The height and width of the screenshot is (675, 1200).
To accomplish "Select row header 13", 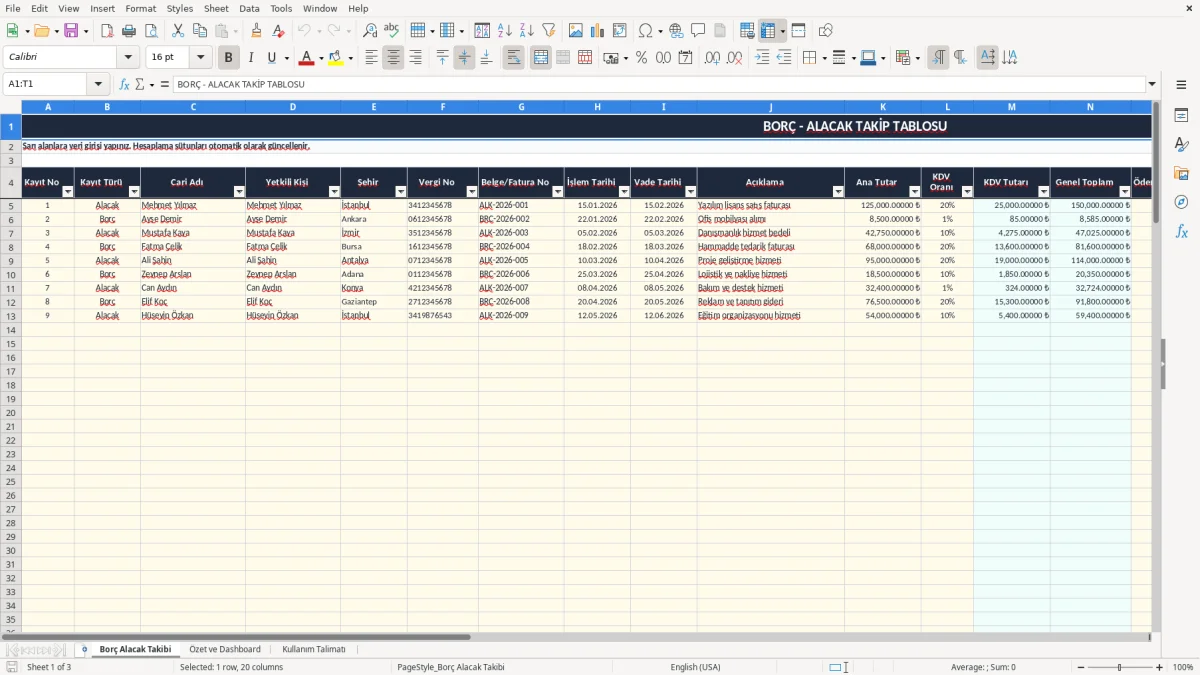I will tap(11, 315).
